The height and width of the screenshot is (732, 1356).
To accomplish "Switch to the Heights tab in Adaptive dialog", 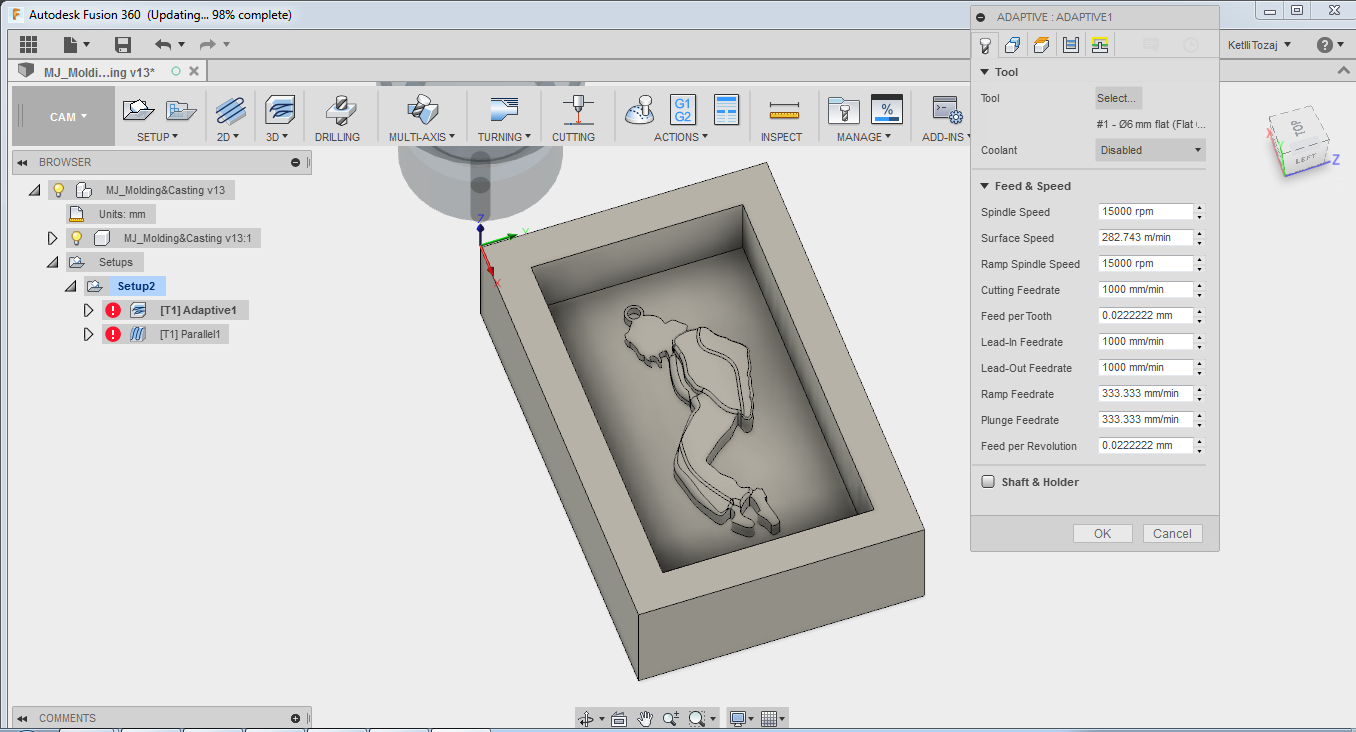I will tap(1041, 44).
